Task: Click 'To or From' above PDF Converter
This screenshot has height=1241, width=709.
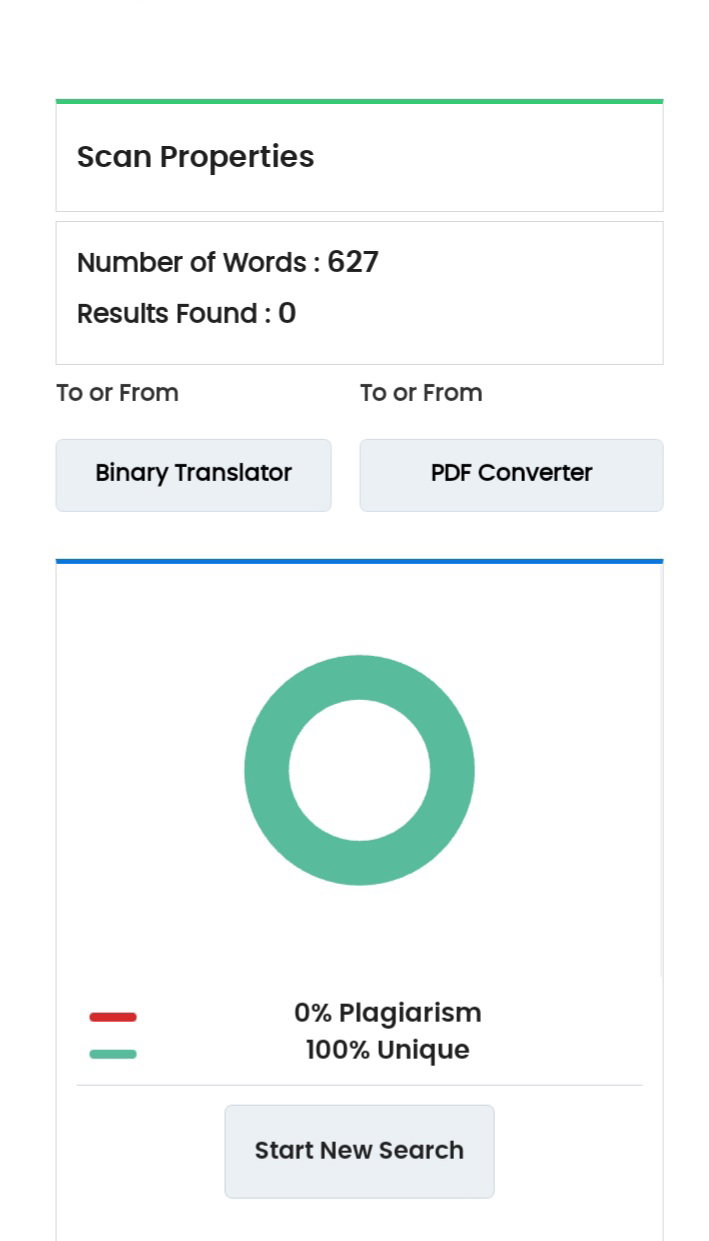Action: point(421,393)
